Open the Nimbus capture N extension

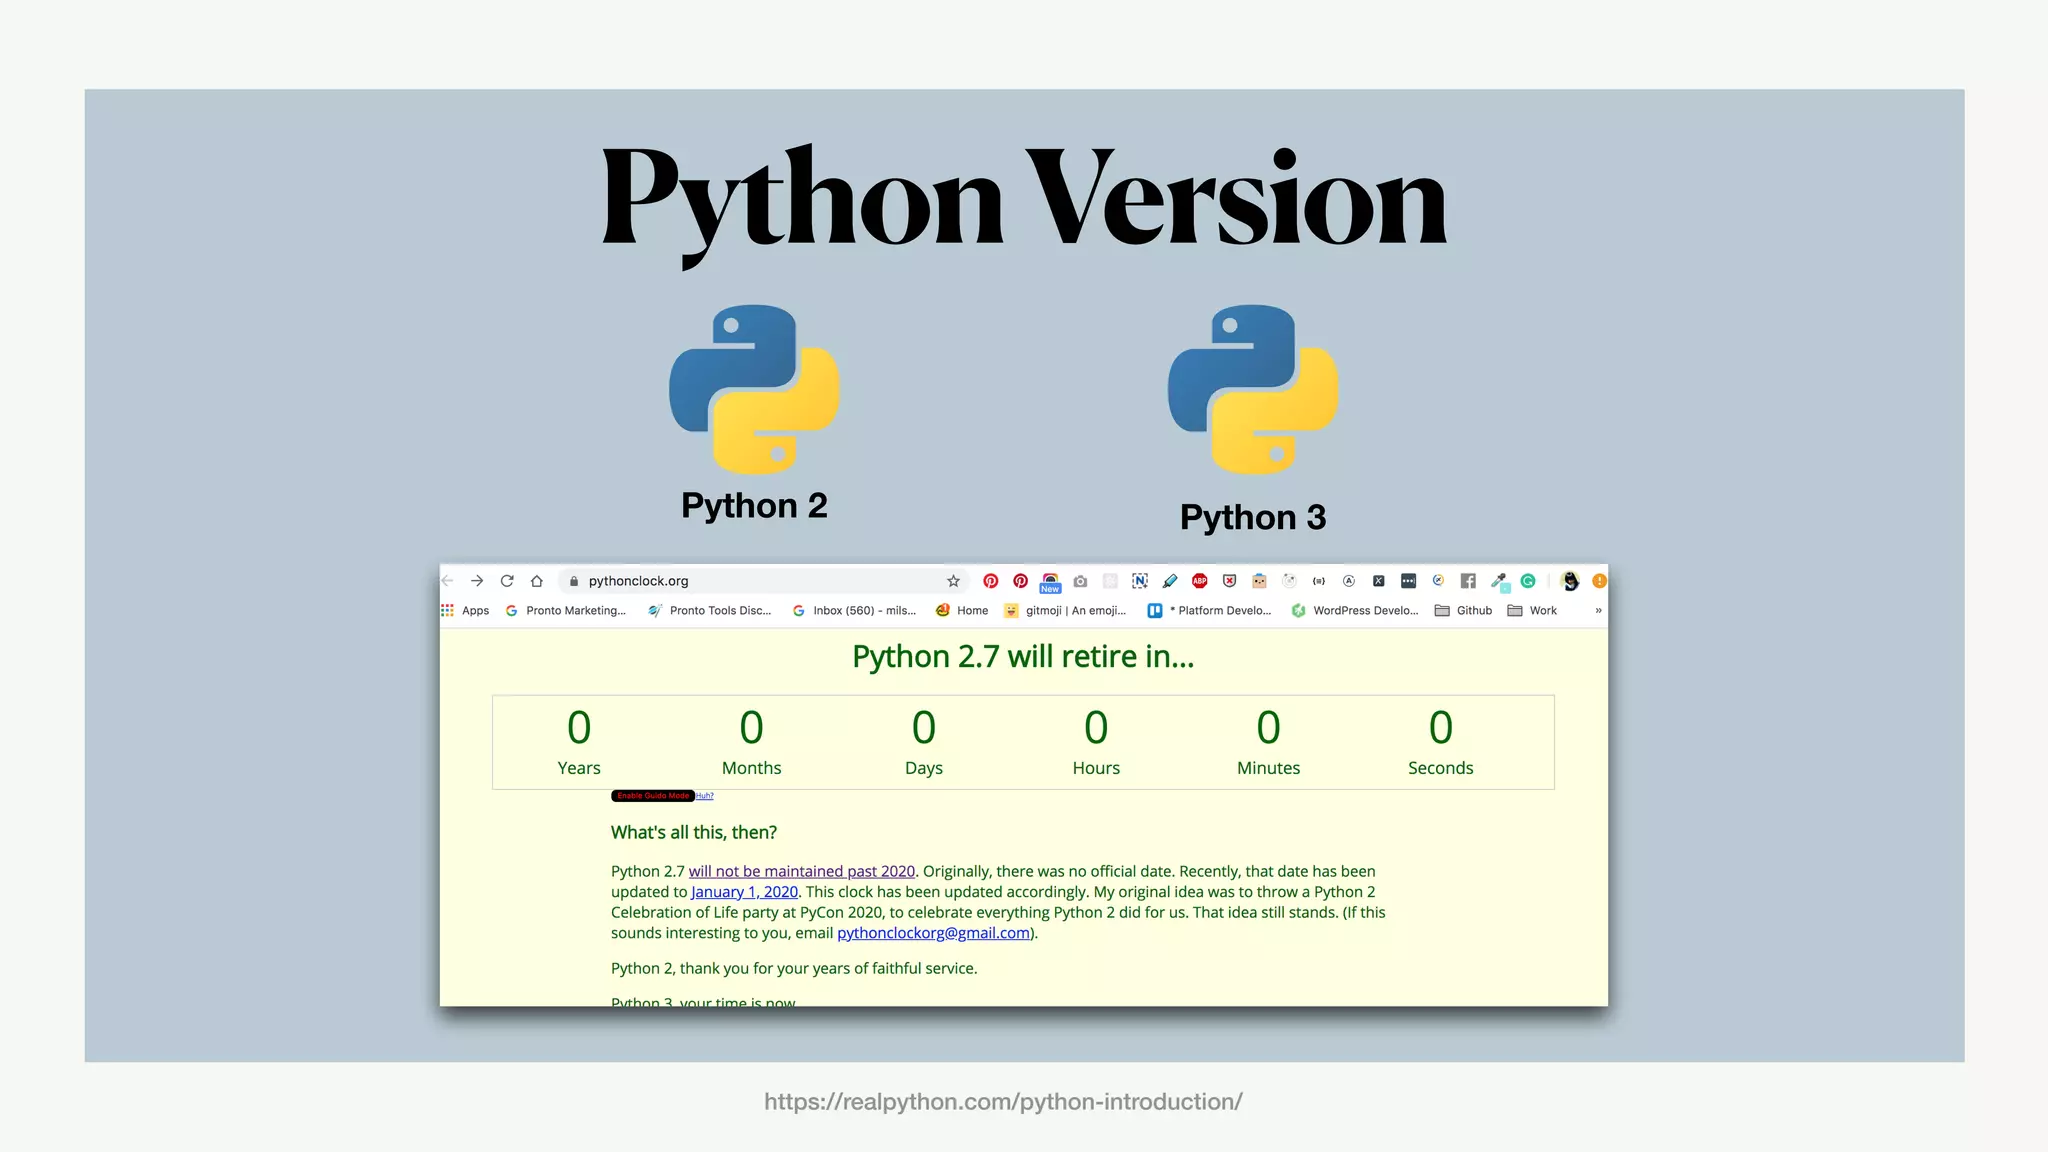(1140, 581)
